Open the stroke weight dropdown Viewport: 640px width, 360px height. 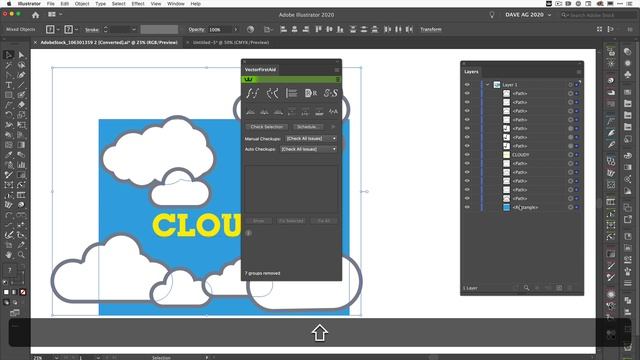coord(133,29)
